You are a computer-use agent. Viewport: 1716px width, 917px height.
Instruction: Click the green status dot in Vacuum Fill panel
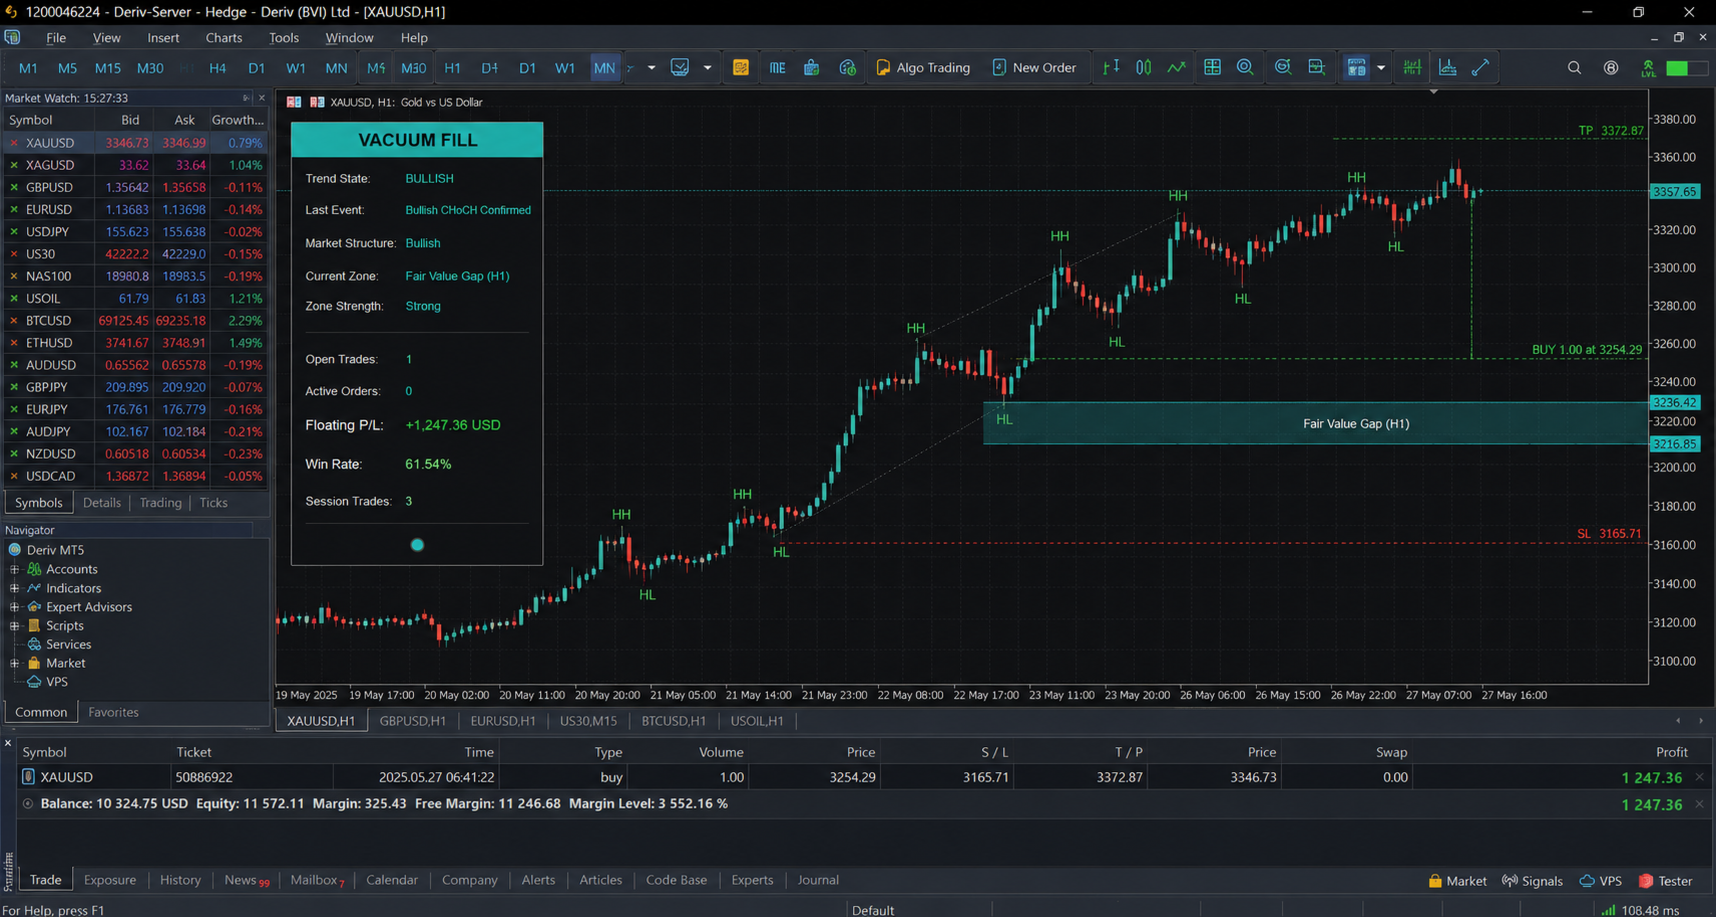tap(417, 545)
